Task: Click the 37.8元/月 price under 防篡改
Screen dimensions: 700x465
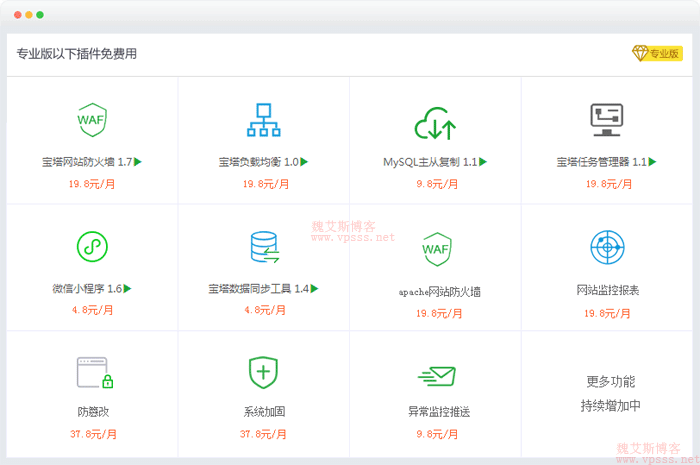Action: [x=93, y=434]
